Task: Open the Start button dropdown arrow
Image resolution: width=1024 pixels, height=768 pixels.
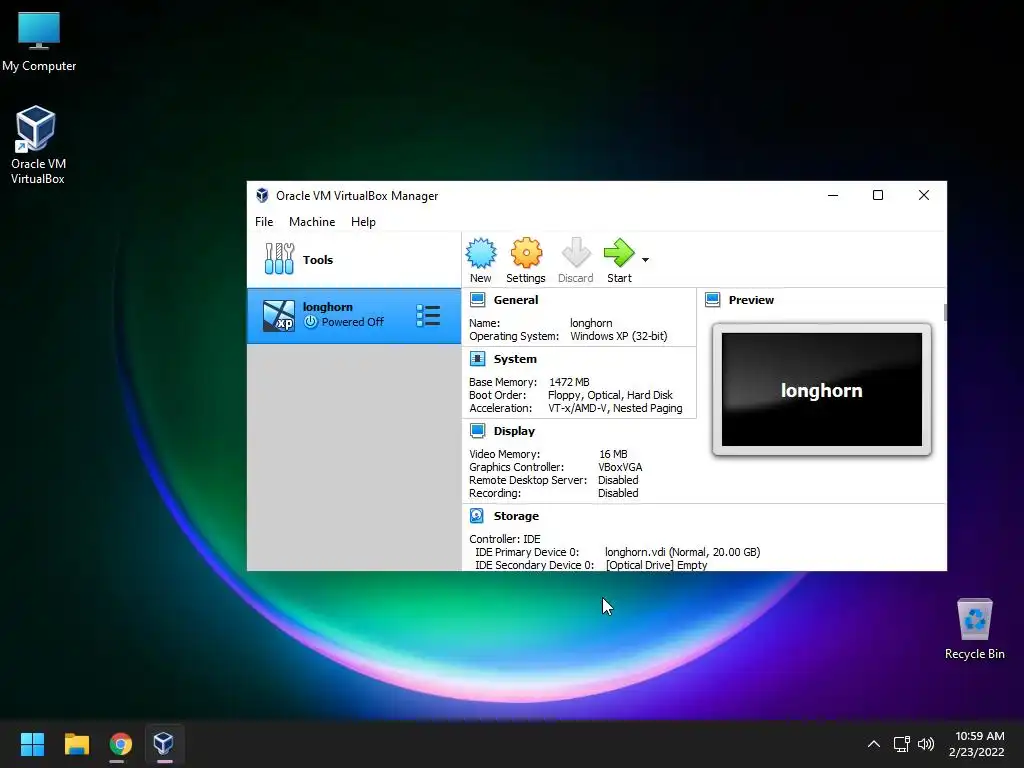Action: (645, 260)
